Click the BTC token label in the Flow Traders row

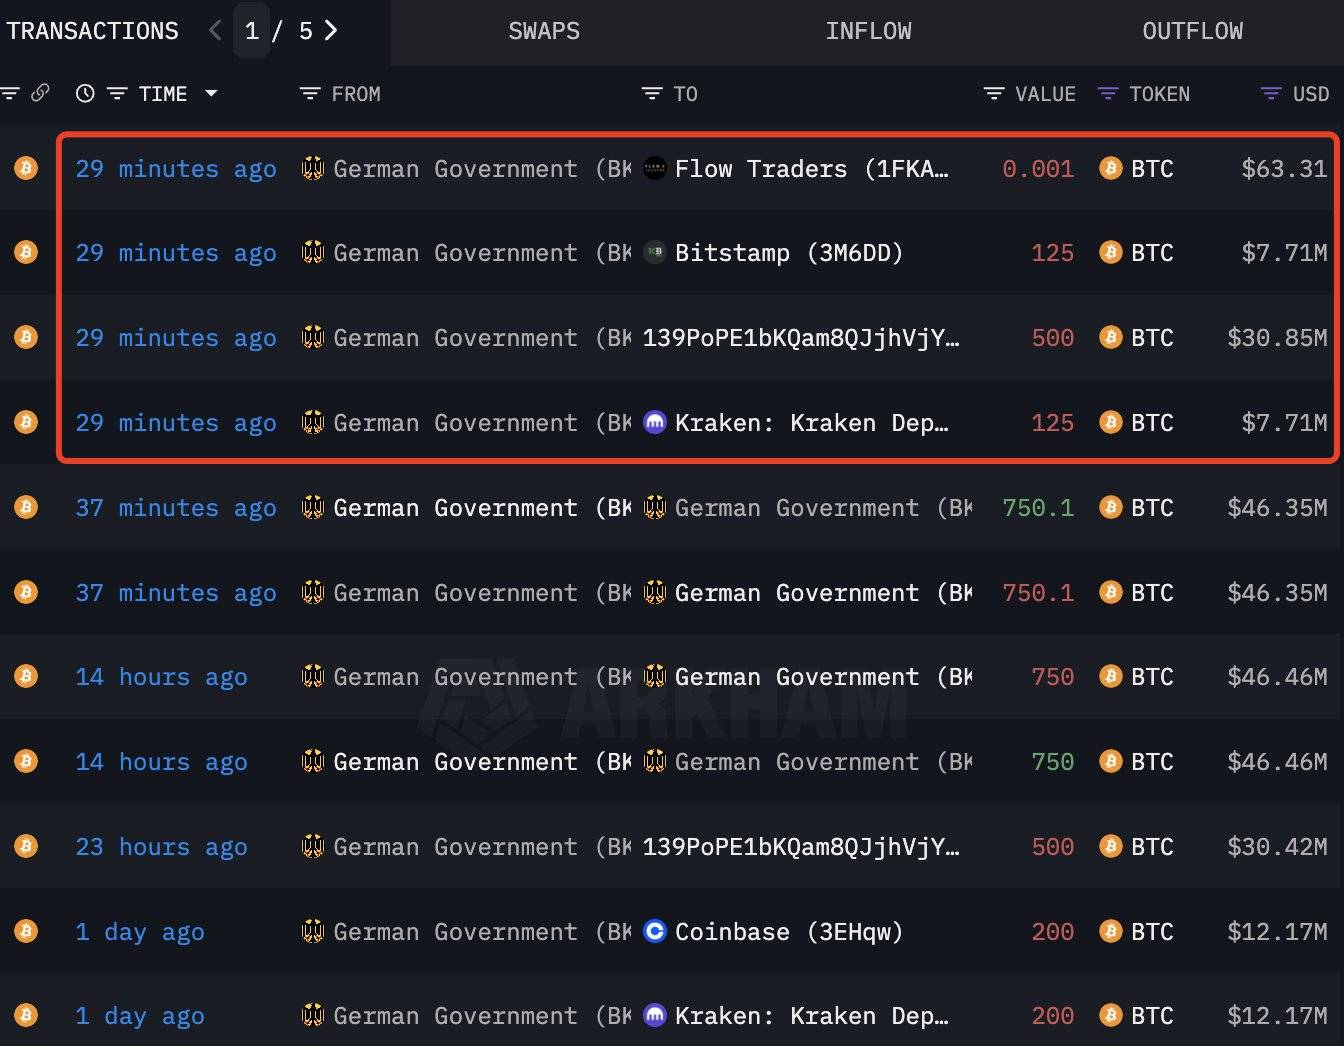(1152, 168)
